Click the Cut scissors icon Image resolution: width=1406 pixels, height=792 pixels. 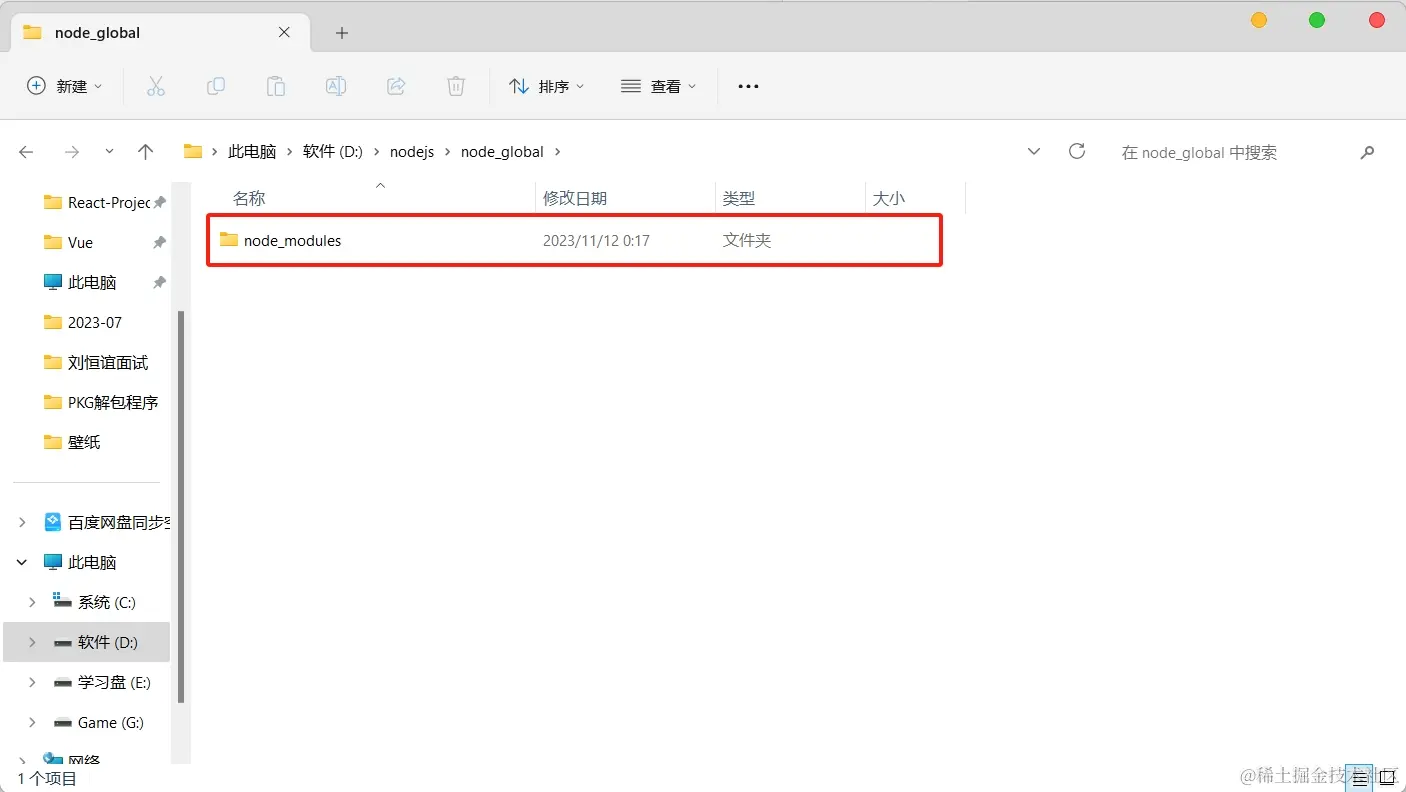point(156,86)
